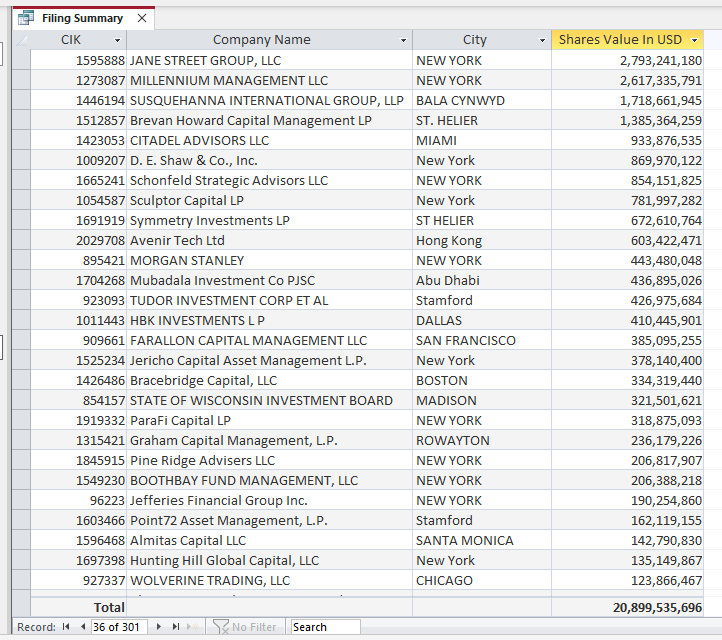Click cell Brevan Howard Capital Management LP
Viewport: 722px width, 640px height.
pyautogui.click(x=269, y=120)
